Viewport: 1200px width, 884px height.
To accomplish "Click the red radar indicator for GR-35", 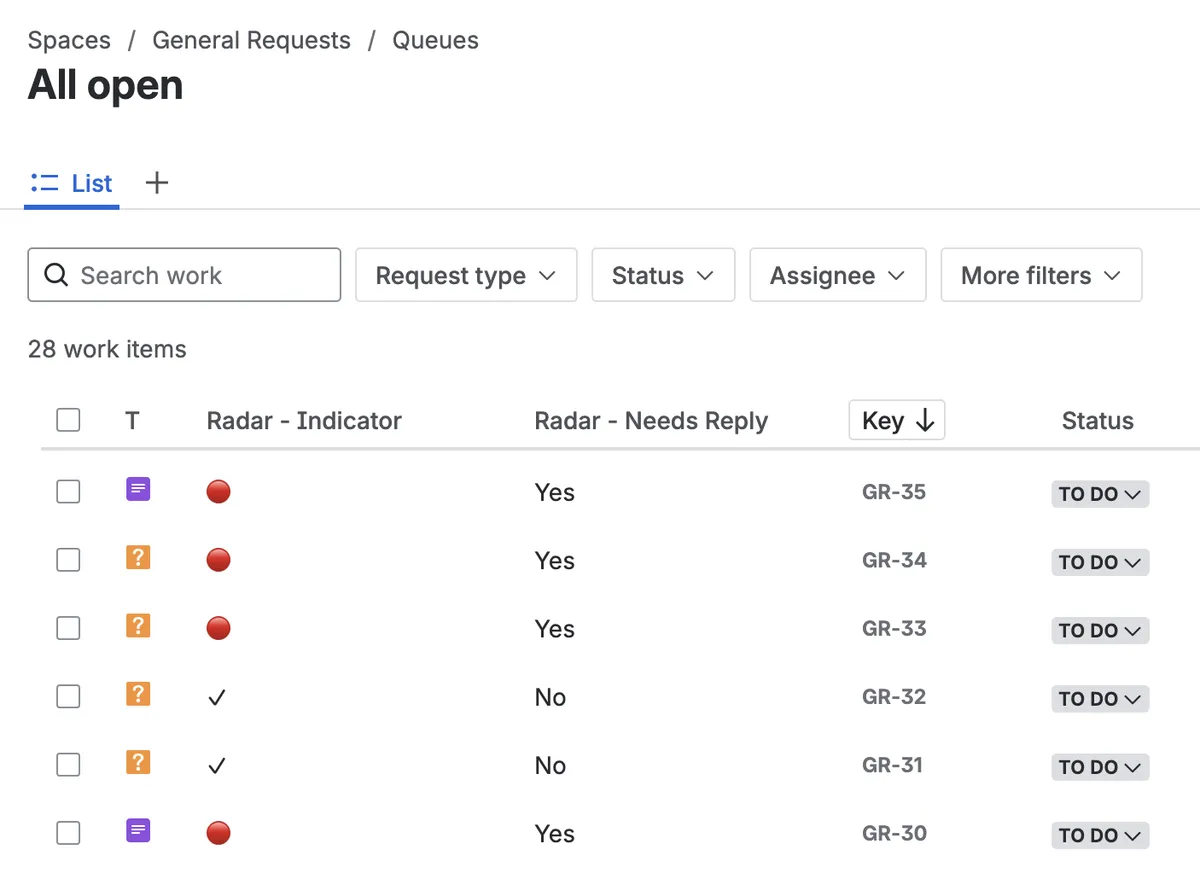I will tap(218, 491).
